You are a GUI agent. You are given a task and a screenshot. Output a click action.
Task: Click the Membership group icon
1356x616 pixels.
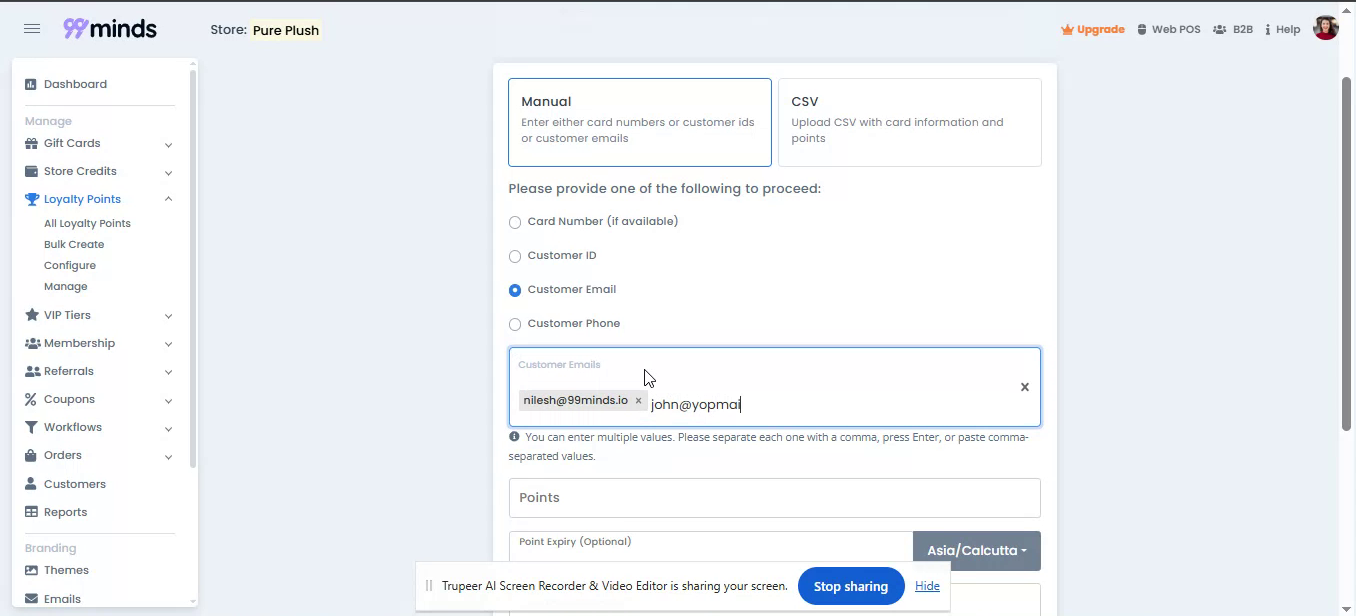[x=32, y=343]
